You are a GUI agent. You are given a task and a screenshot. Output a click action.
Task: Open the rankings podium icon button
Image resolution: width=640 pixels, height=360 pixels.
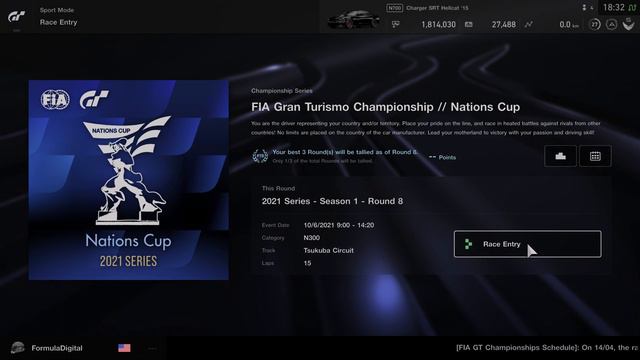pyautogui.click(x=560, y=156)
